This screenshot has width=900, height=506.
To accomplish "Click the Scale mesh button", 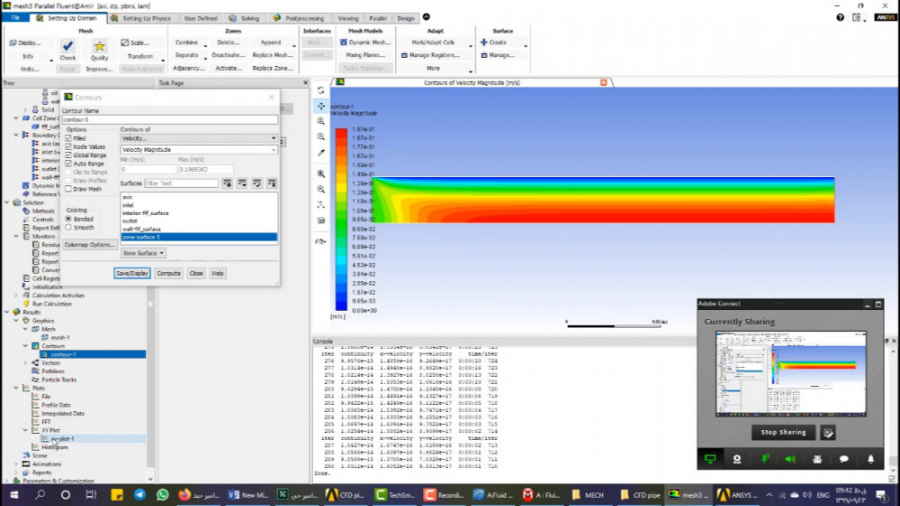I will (135, 42).
